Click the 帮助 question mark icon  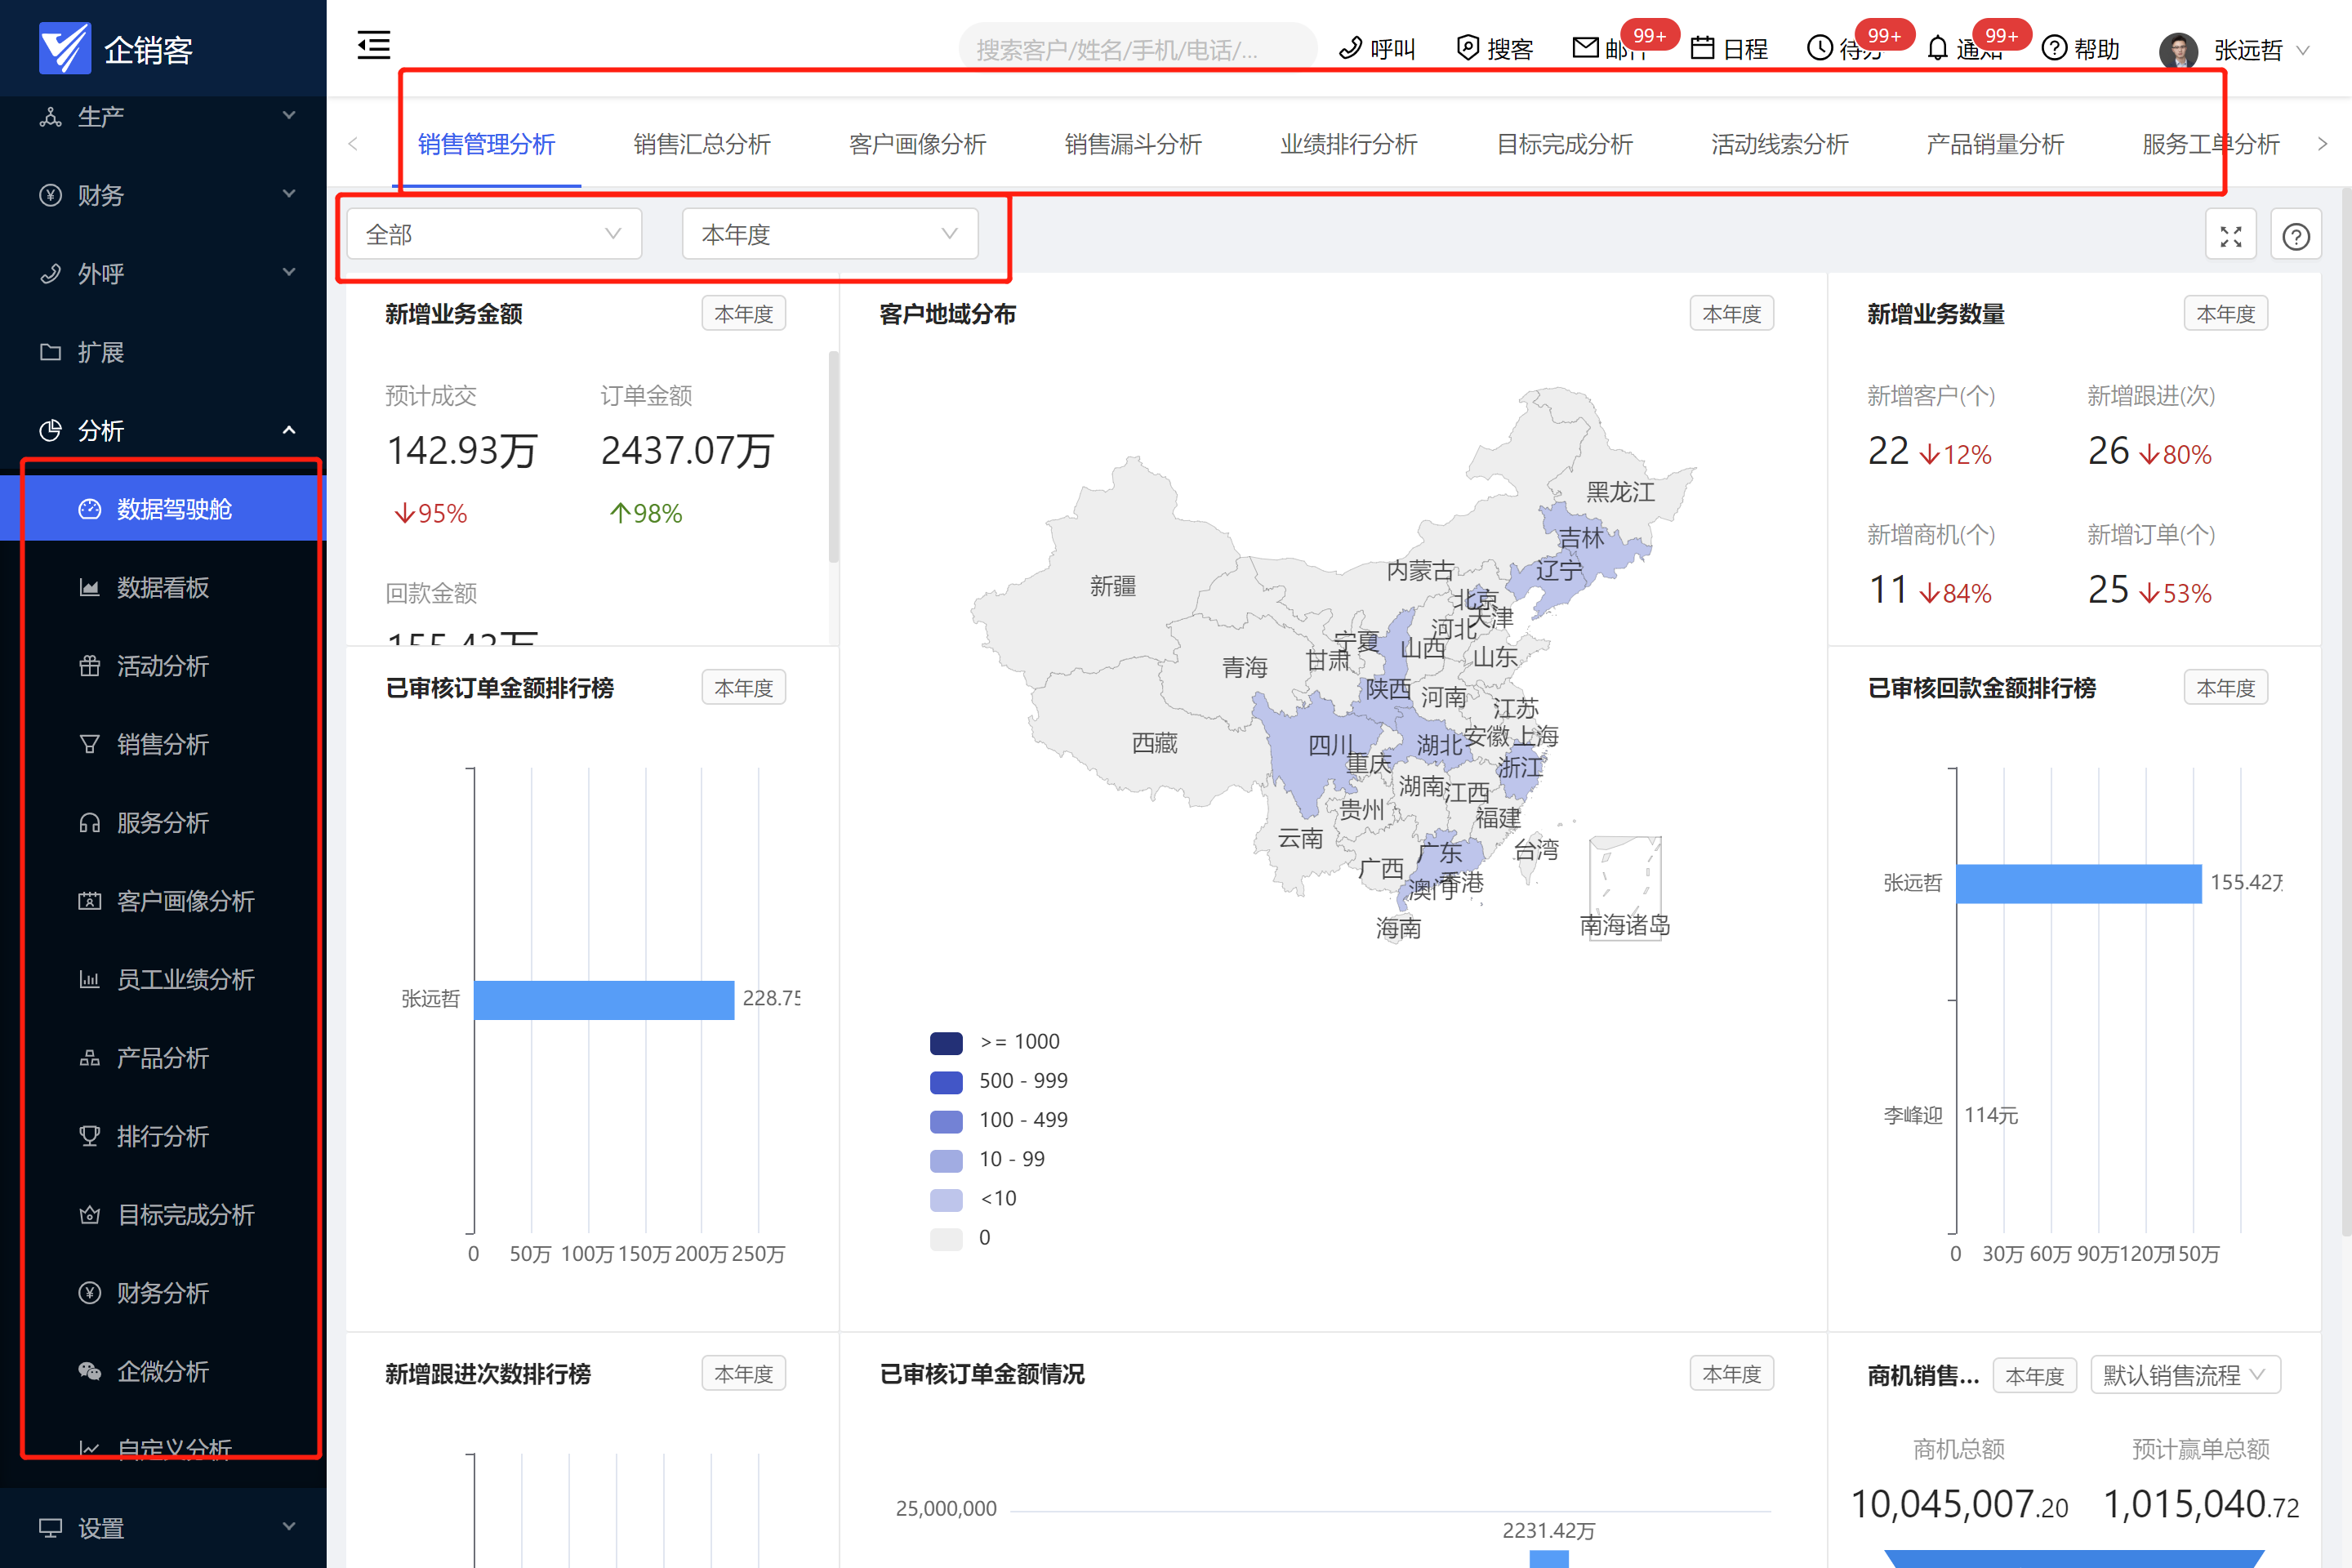(x=2055, y=47)
